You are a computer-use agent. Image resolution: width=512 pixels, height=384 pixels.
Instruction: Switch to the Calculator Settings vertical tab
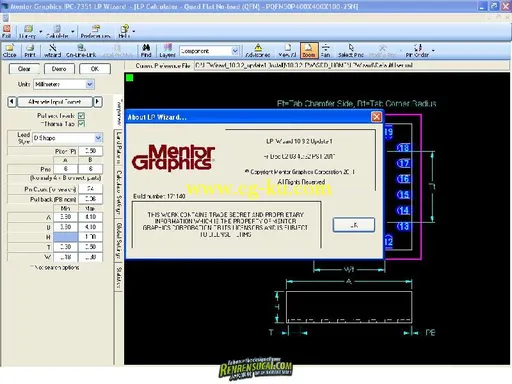119,193
